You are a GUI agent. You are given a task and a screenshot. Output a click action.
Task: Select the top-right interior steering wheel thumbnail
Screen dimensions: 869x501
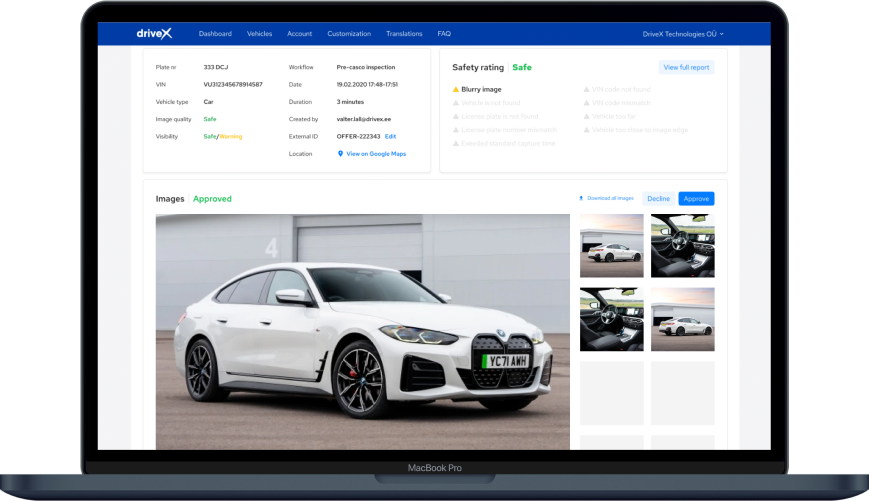683,246
